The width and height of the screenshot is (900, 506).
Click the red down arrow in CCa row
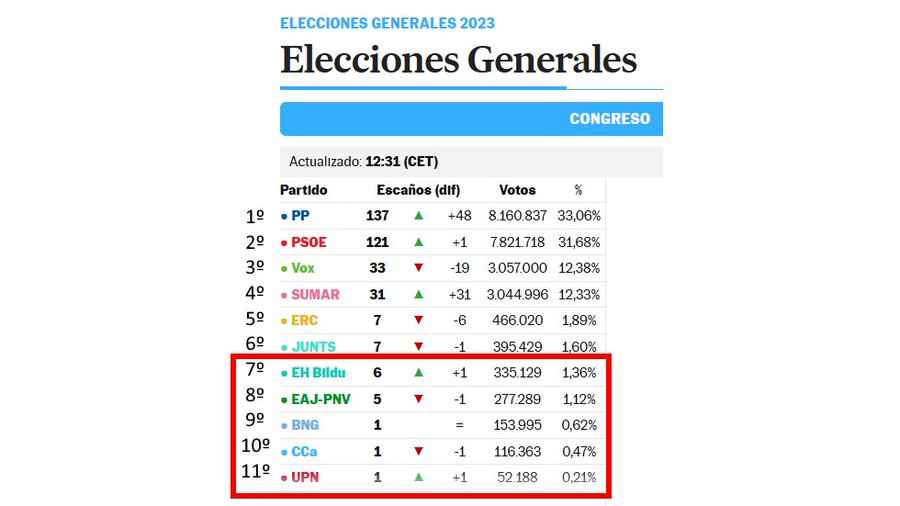point(418,451)
